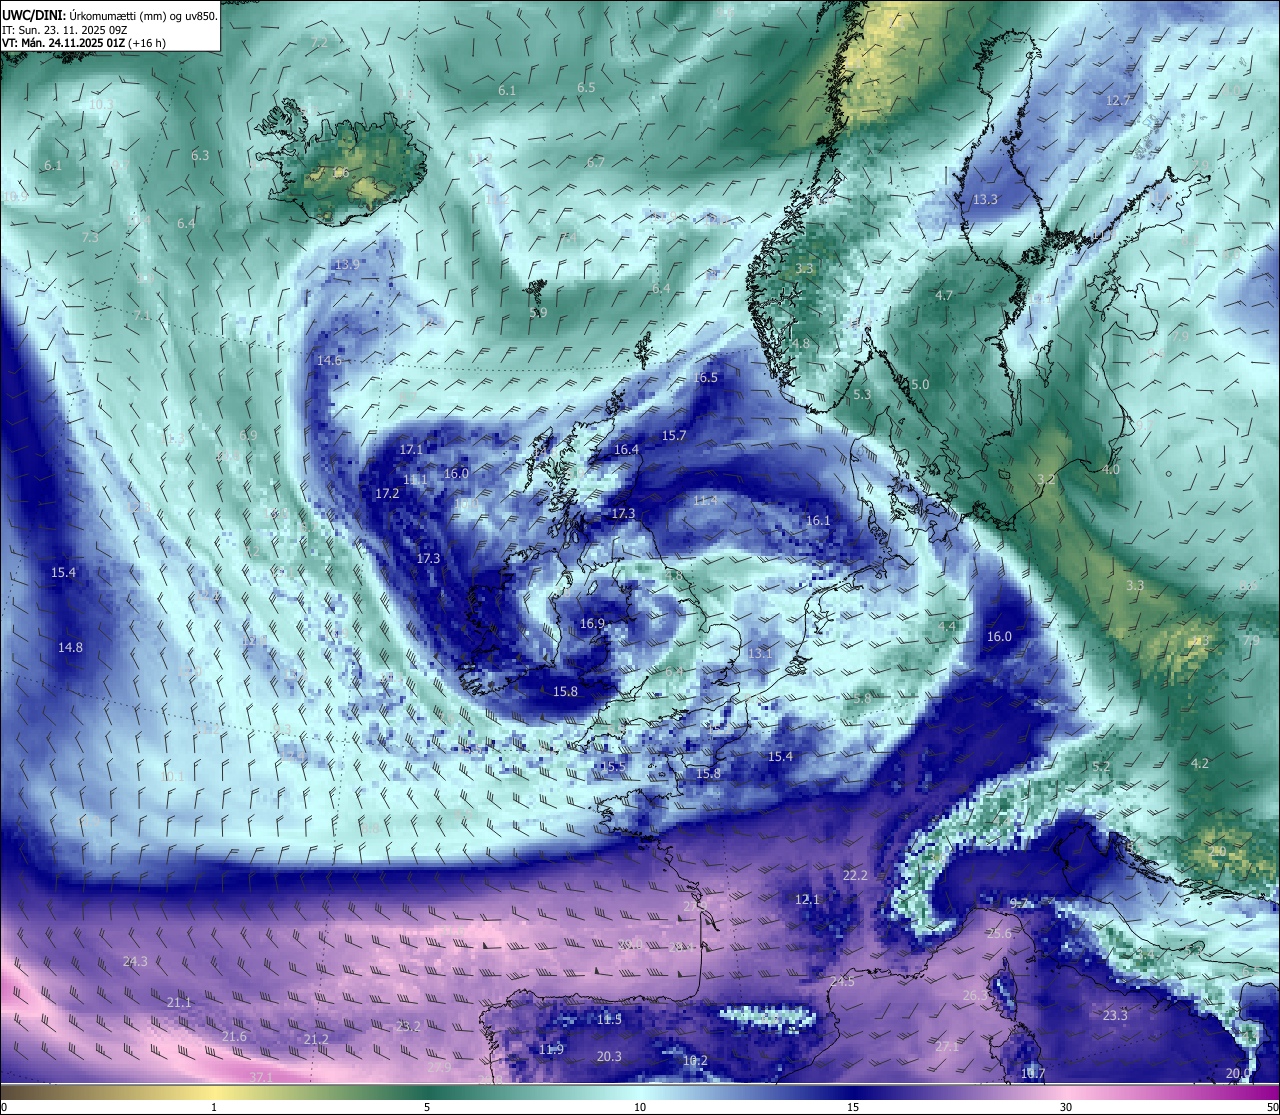The height and width of the screenshot is (1115, 1280).
Task: Click the map value 6.7
Action: click(596, 163)
